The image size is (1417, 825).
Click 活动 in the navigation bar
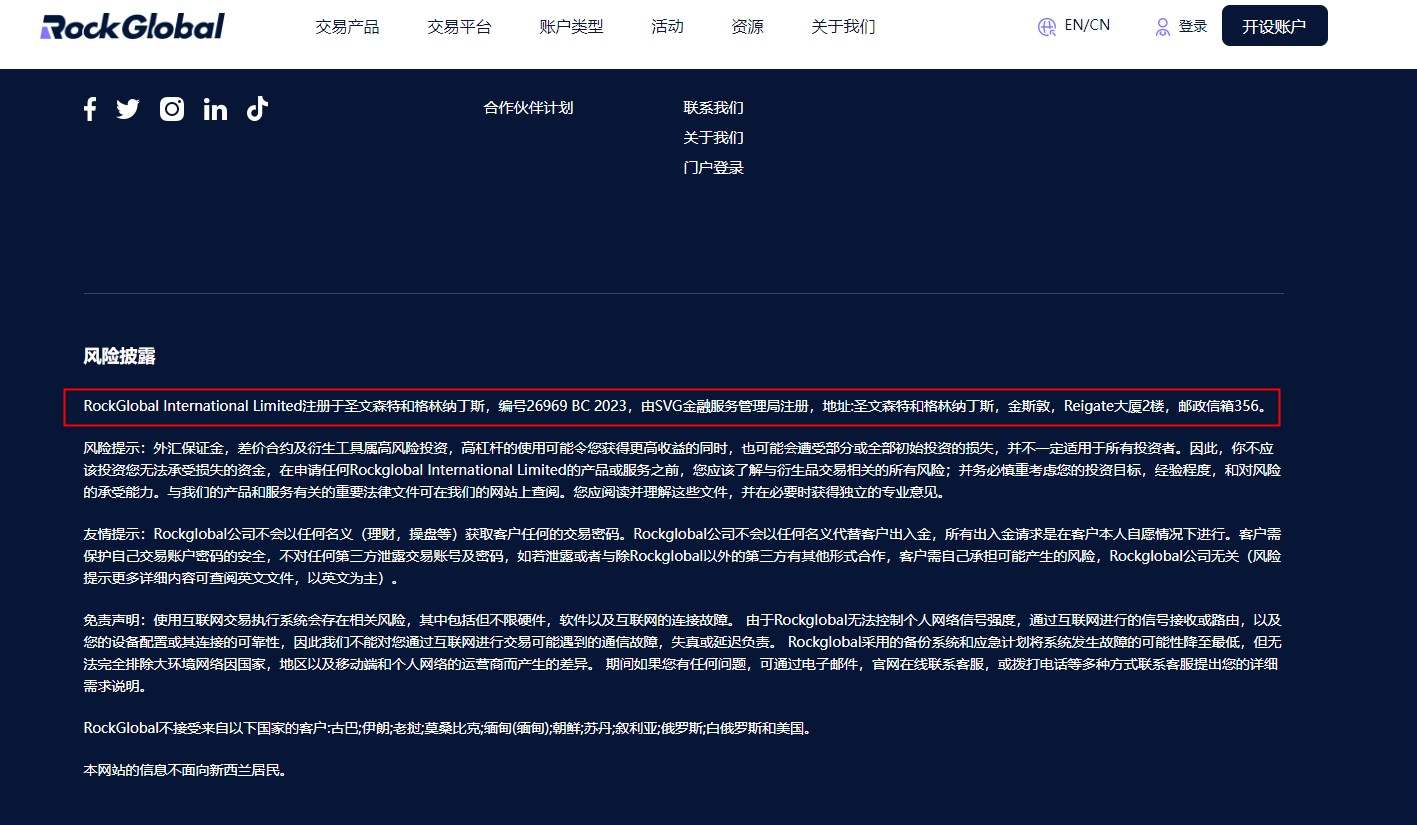(667, 29)
